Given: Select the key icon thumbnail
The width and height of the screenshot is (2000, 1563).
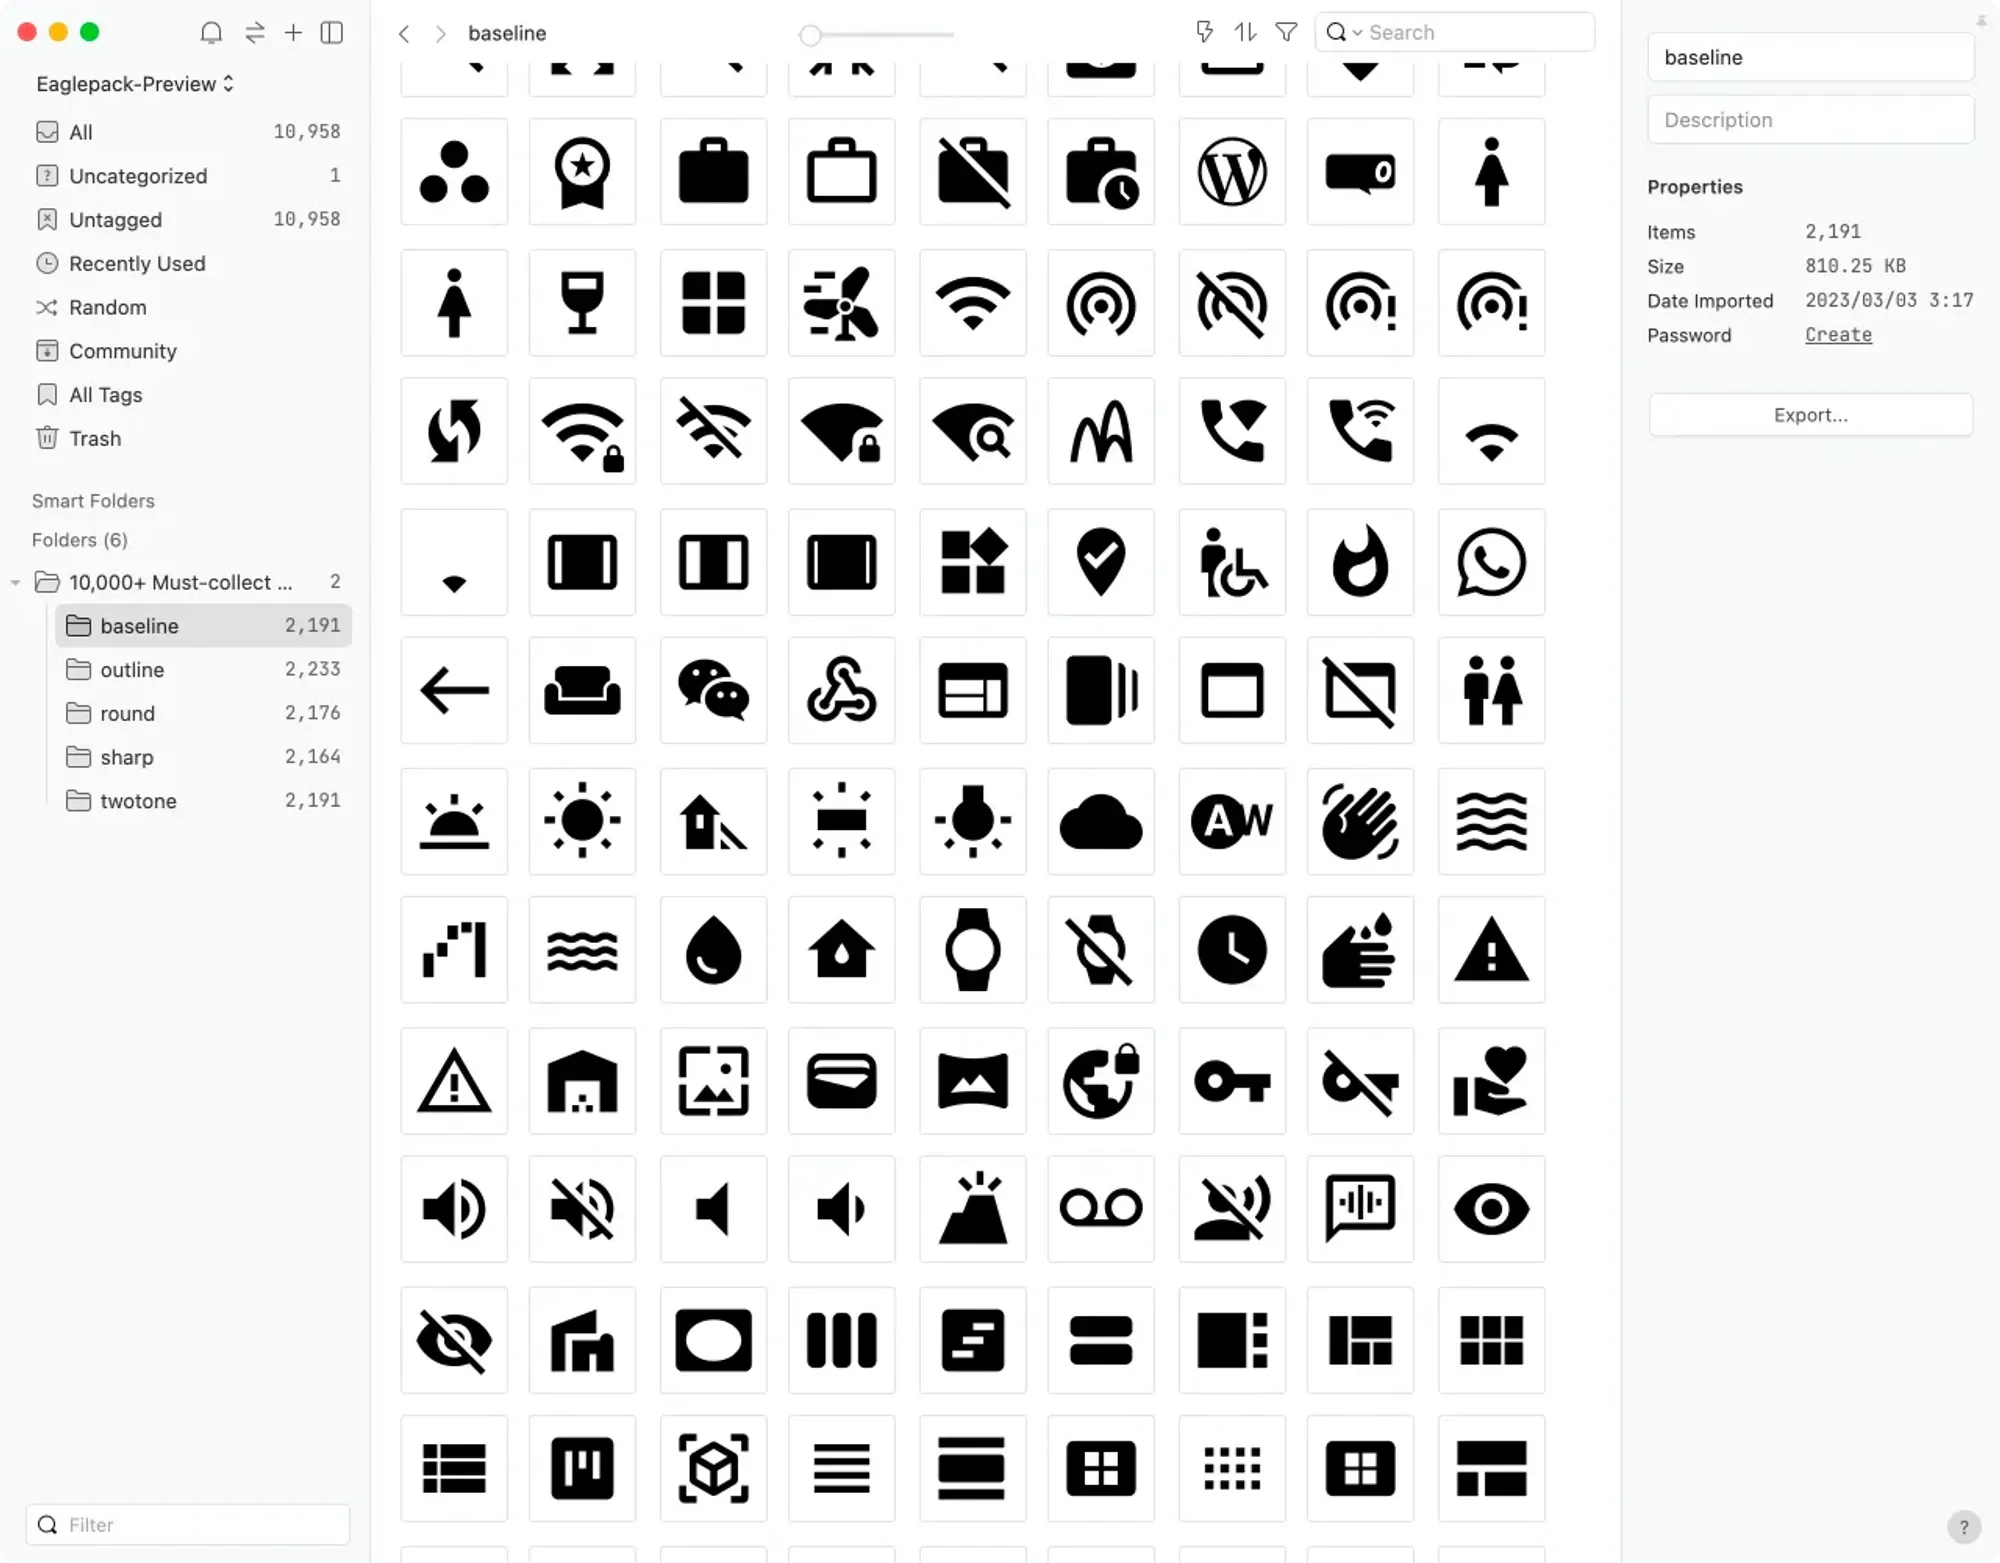Looking at the screenshot, I should pyautogui.click(x=1232, y=1081).
